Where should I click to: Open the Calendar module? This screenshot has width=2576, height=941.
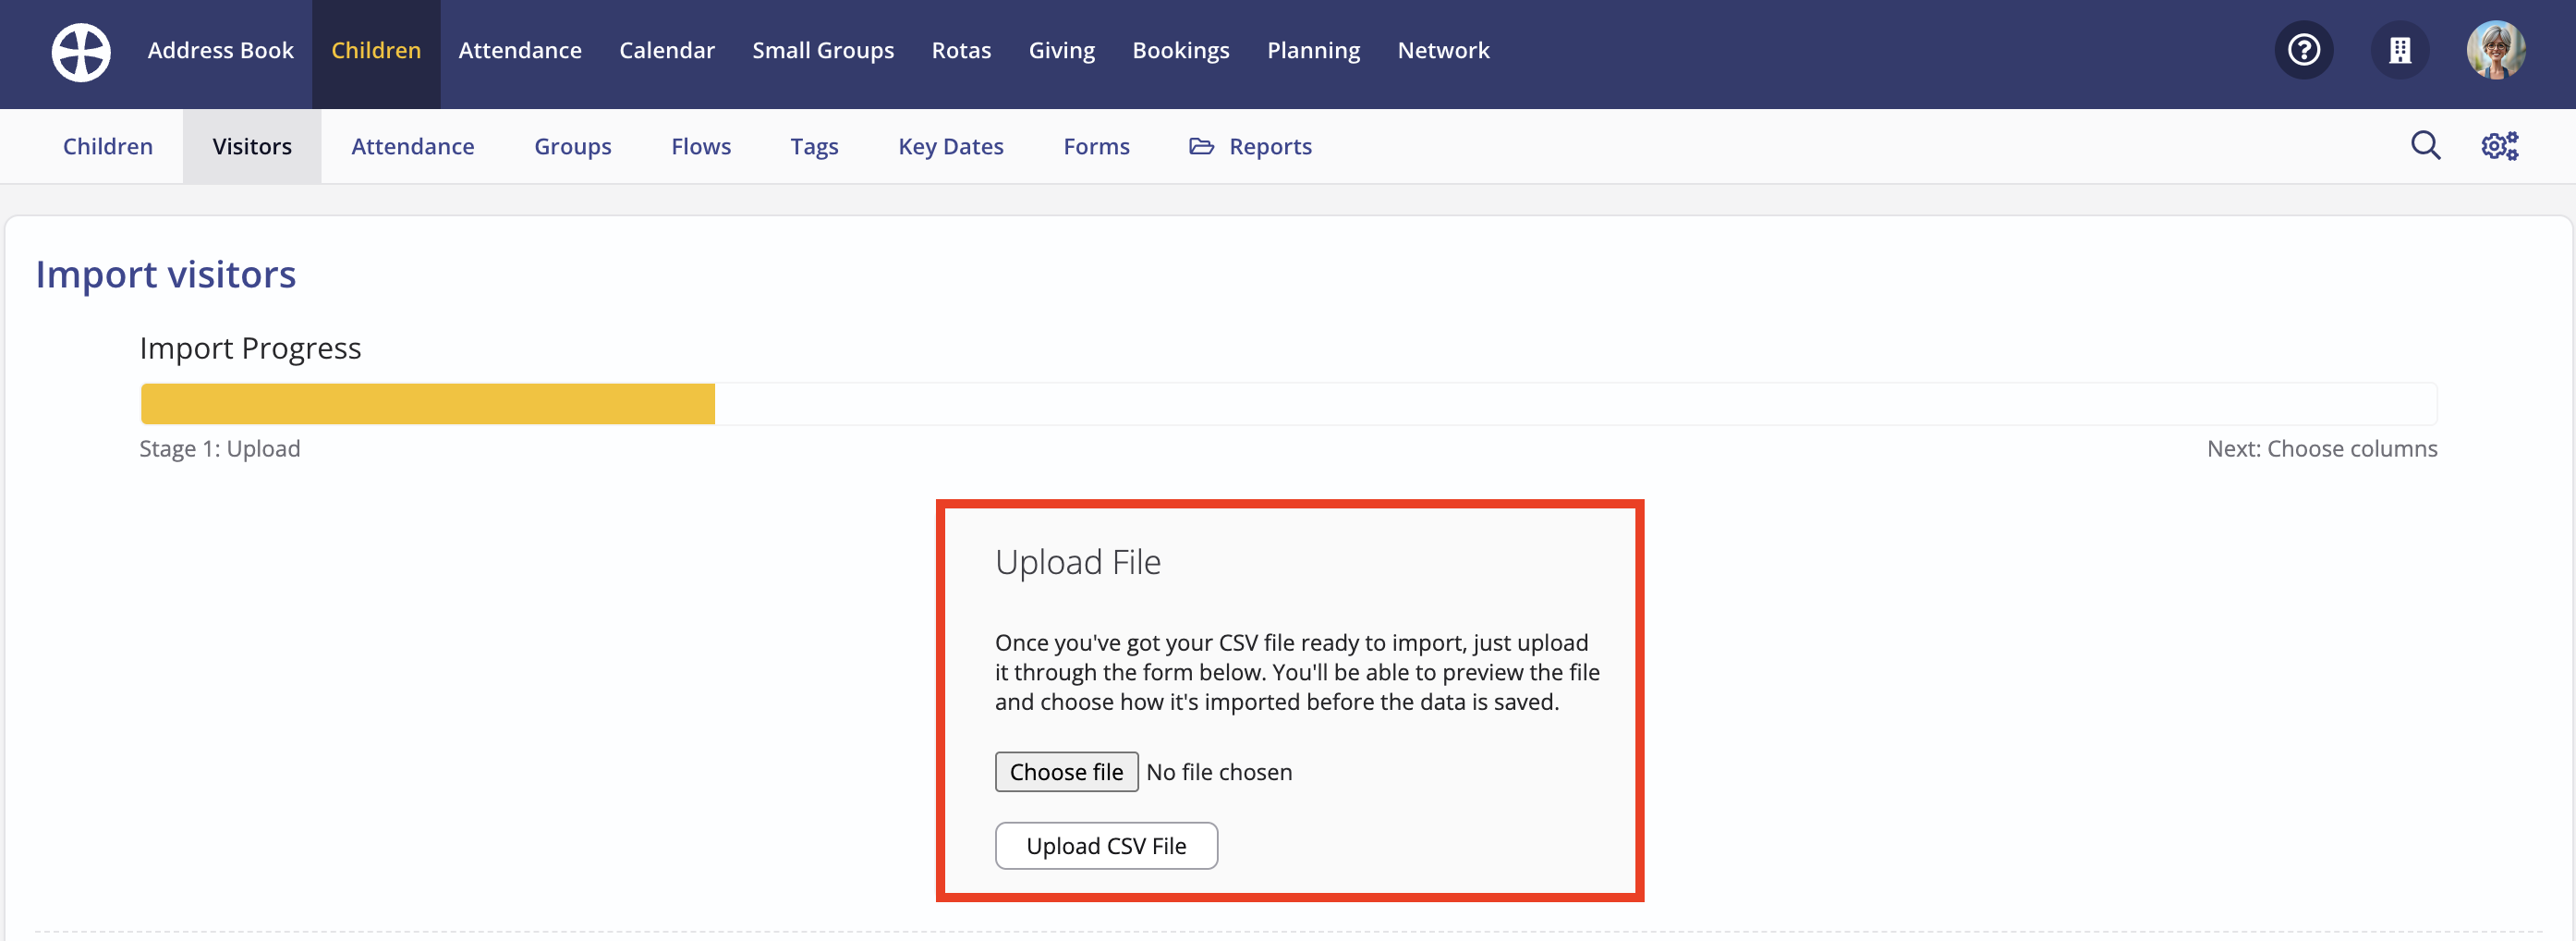click(x=667, y=50)
